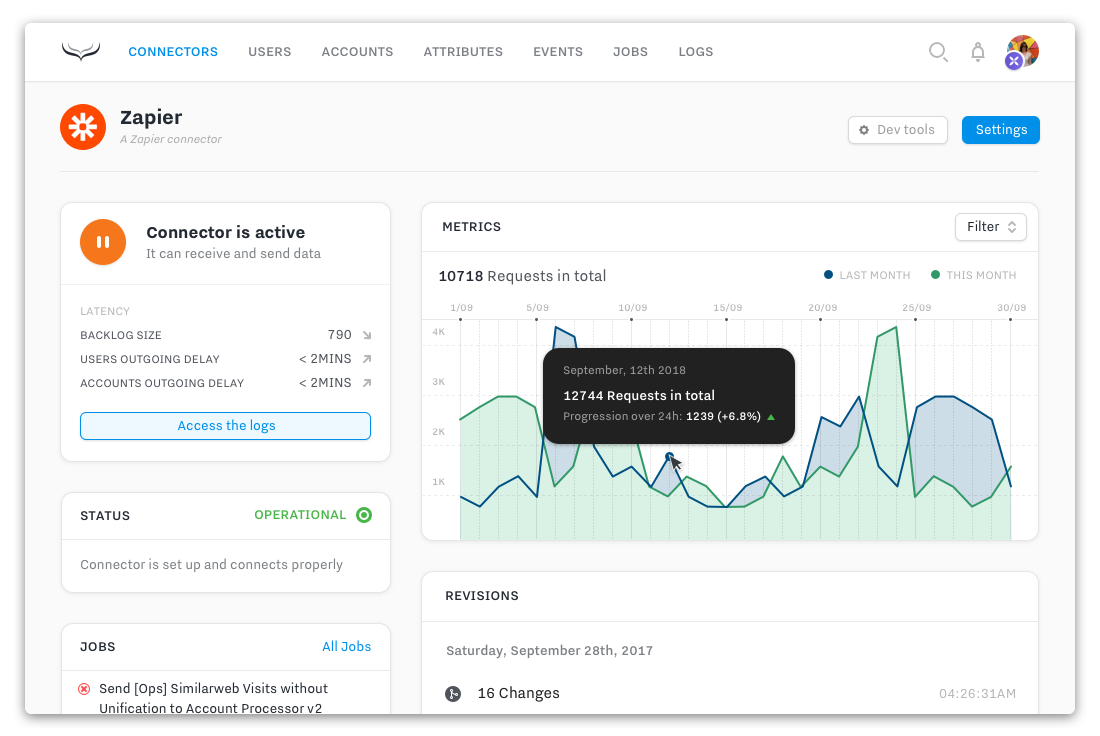1100x736 pixels.
Task: Click the Hull logo in the navbar
Action: (81, 51)
